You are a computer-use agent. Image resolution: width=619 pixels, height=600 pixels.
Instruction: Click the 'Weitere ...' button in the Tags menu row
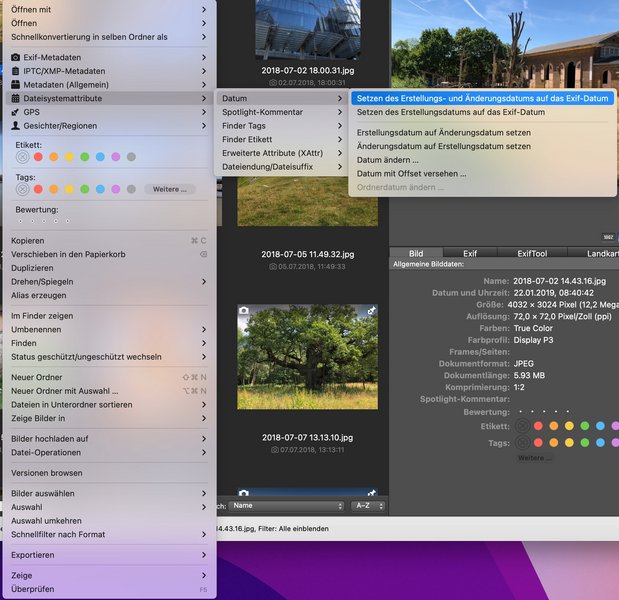169,189
